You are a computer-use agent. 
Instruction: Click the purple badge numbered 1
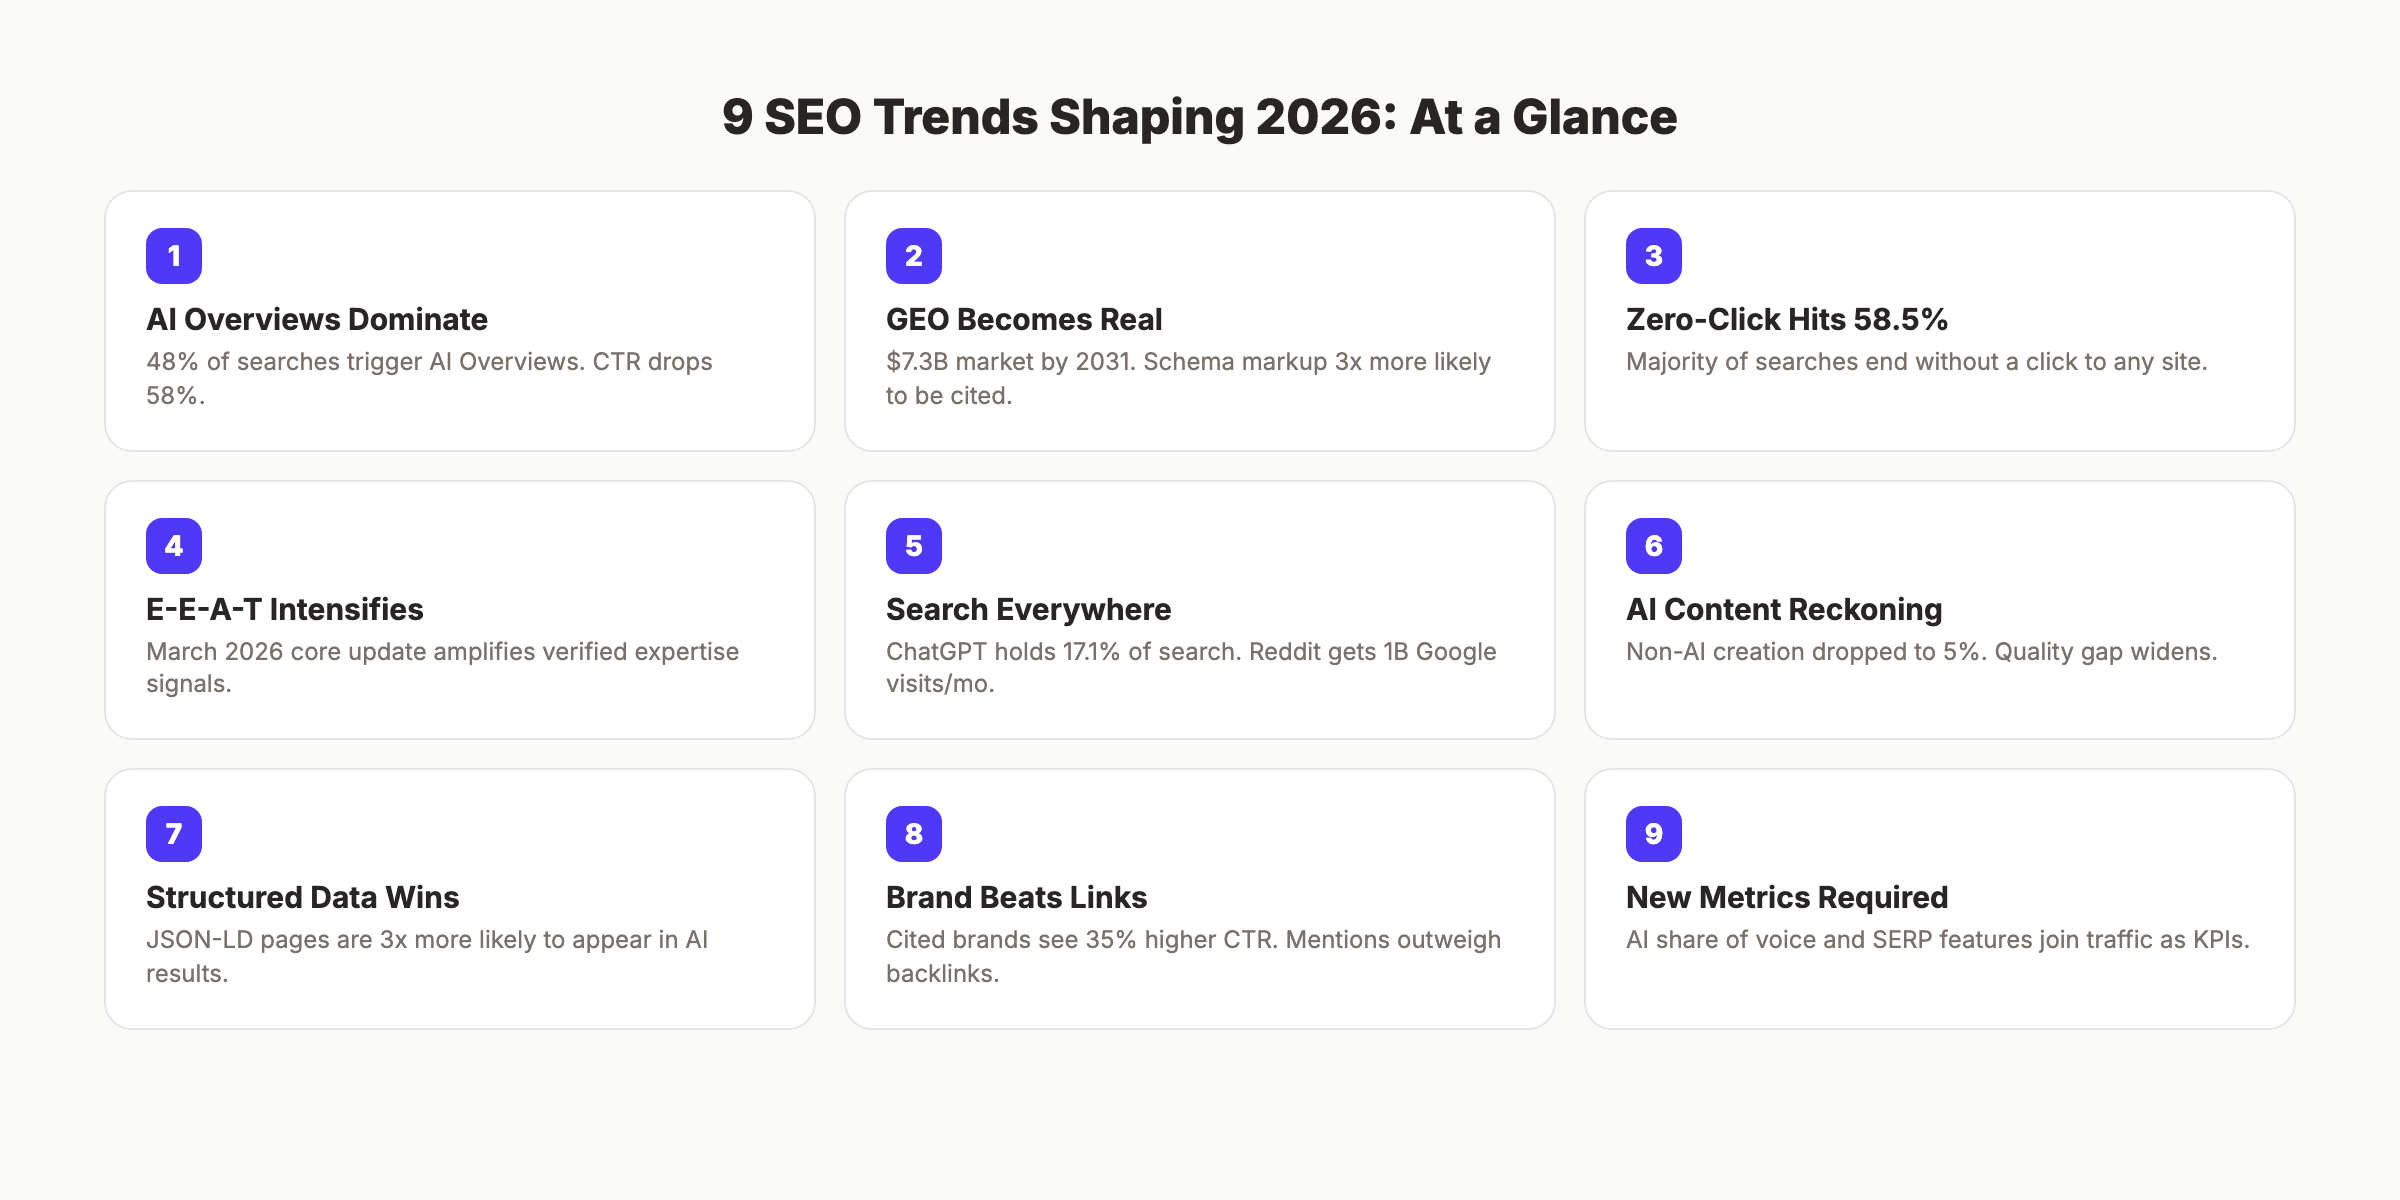click(174, 256)
